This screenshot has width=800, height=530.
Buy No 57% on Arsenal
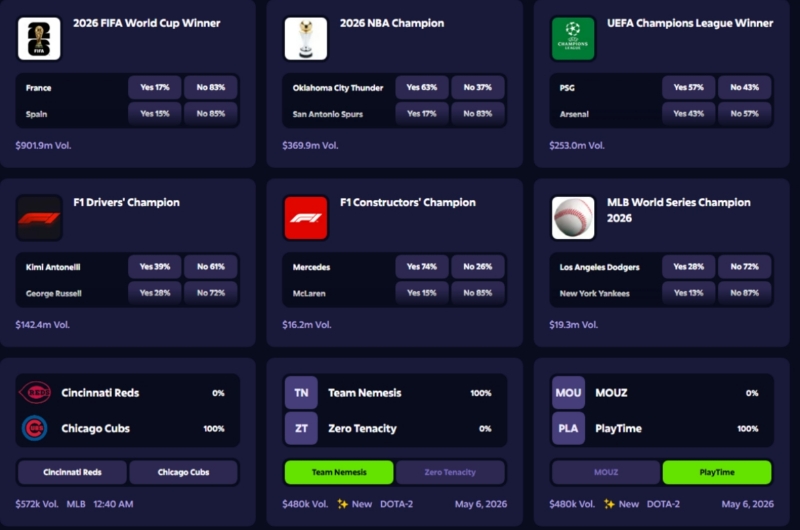coord(744,113)
